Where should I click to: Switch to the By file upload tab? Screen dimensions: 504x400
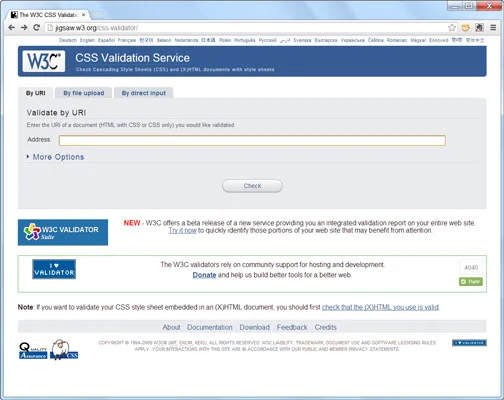(84, 93)
